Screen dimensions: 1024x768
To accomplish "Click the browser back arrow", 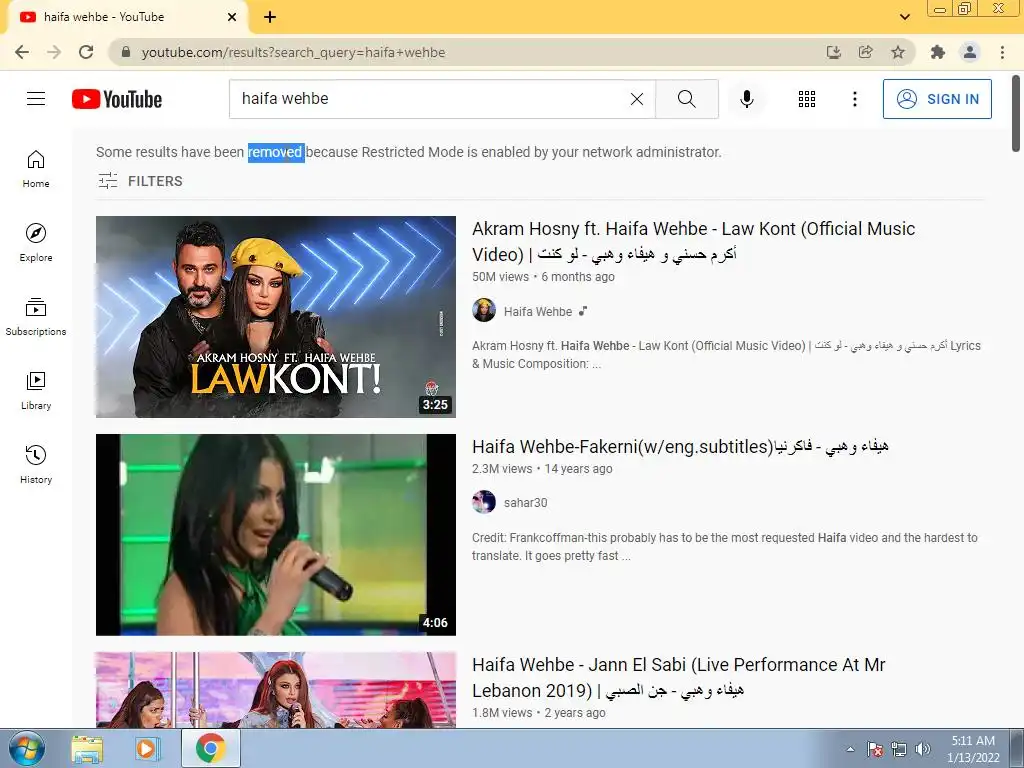I will pos(22,52).
